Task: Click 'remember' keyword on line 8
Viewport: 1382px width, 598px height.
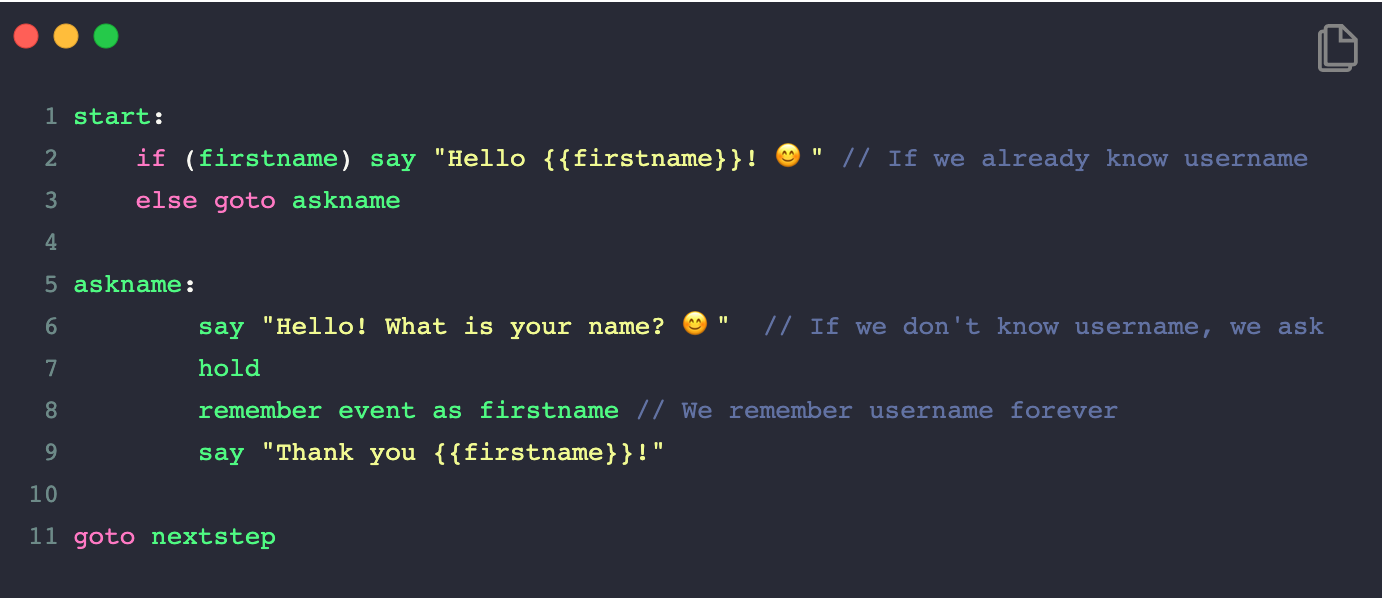Action: point(260,411)
